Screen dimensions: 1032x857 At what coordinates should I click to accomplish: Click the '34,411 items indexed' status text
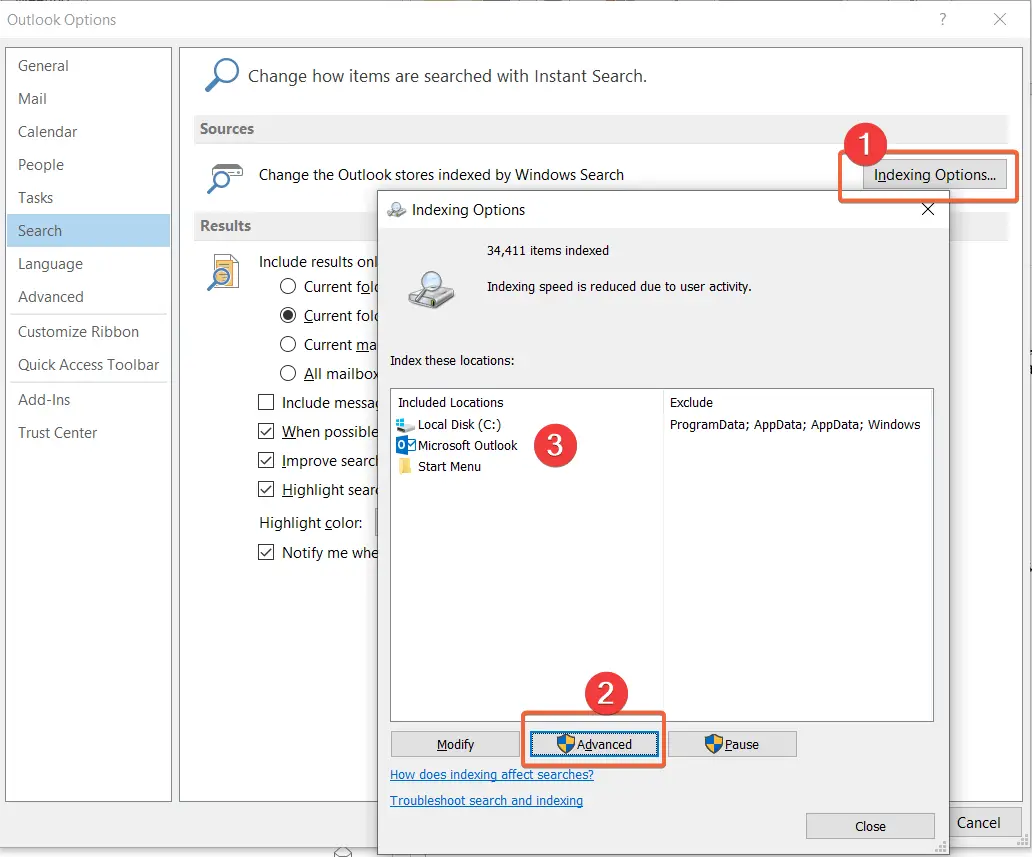click(548, 250)
